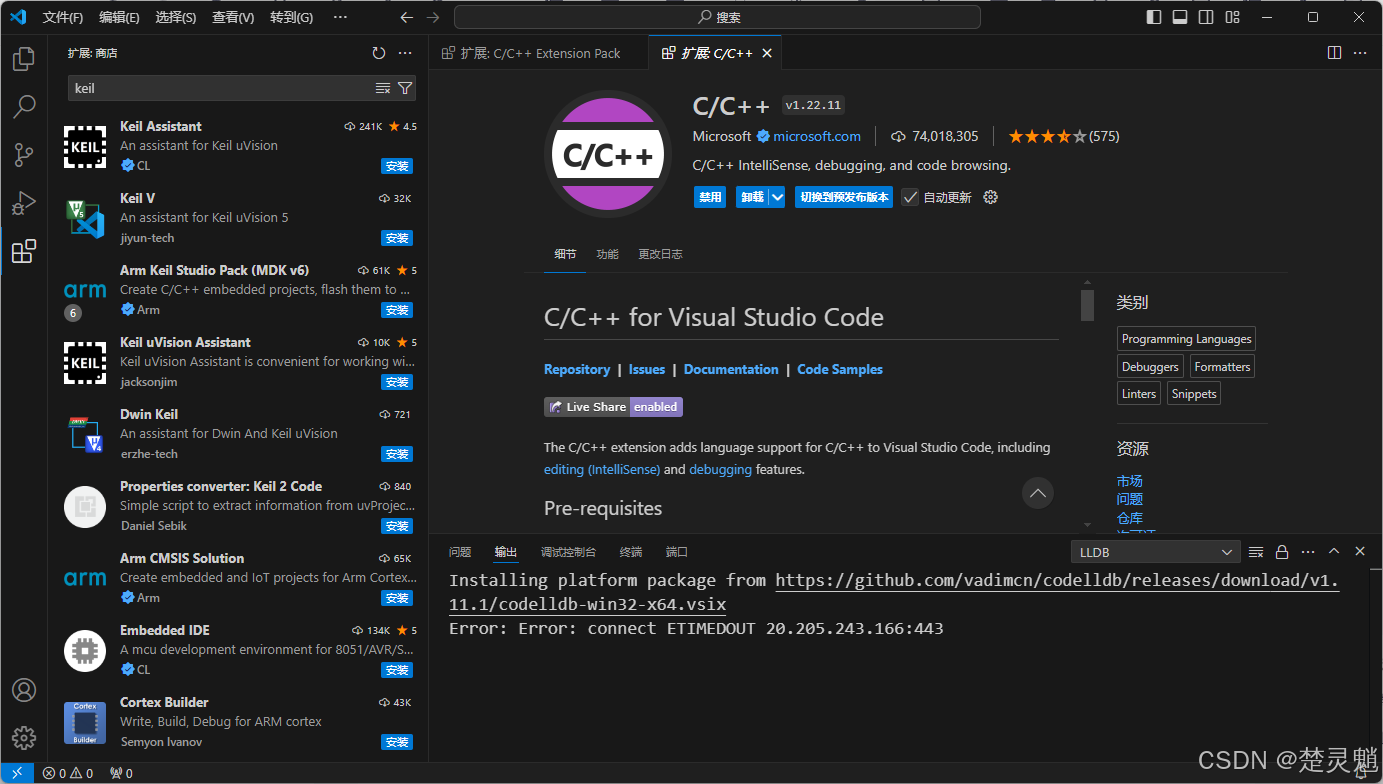Install the Embedded IDE extension
The image size is (1383, 784).
397,670
